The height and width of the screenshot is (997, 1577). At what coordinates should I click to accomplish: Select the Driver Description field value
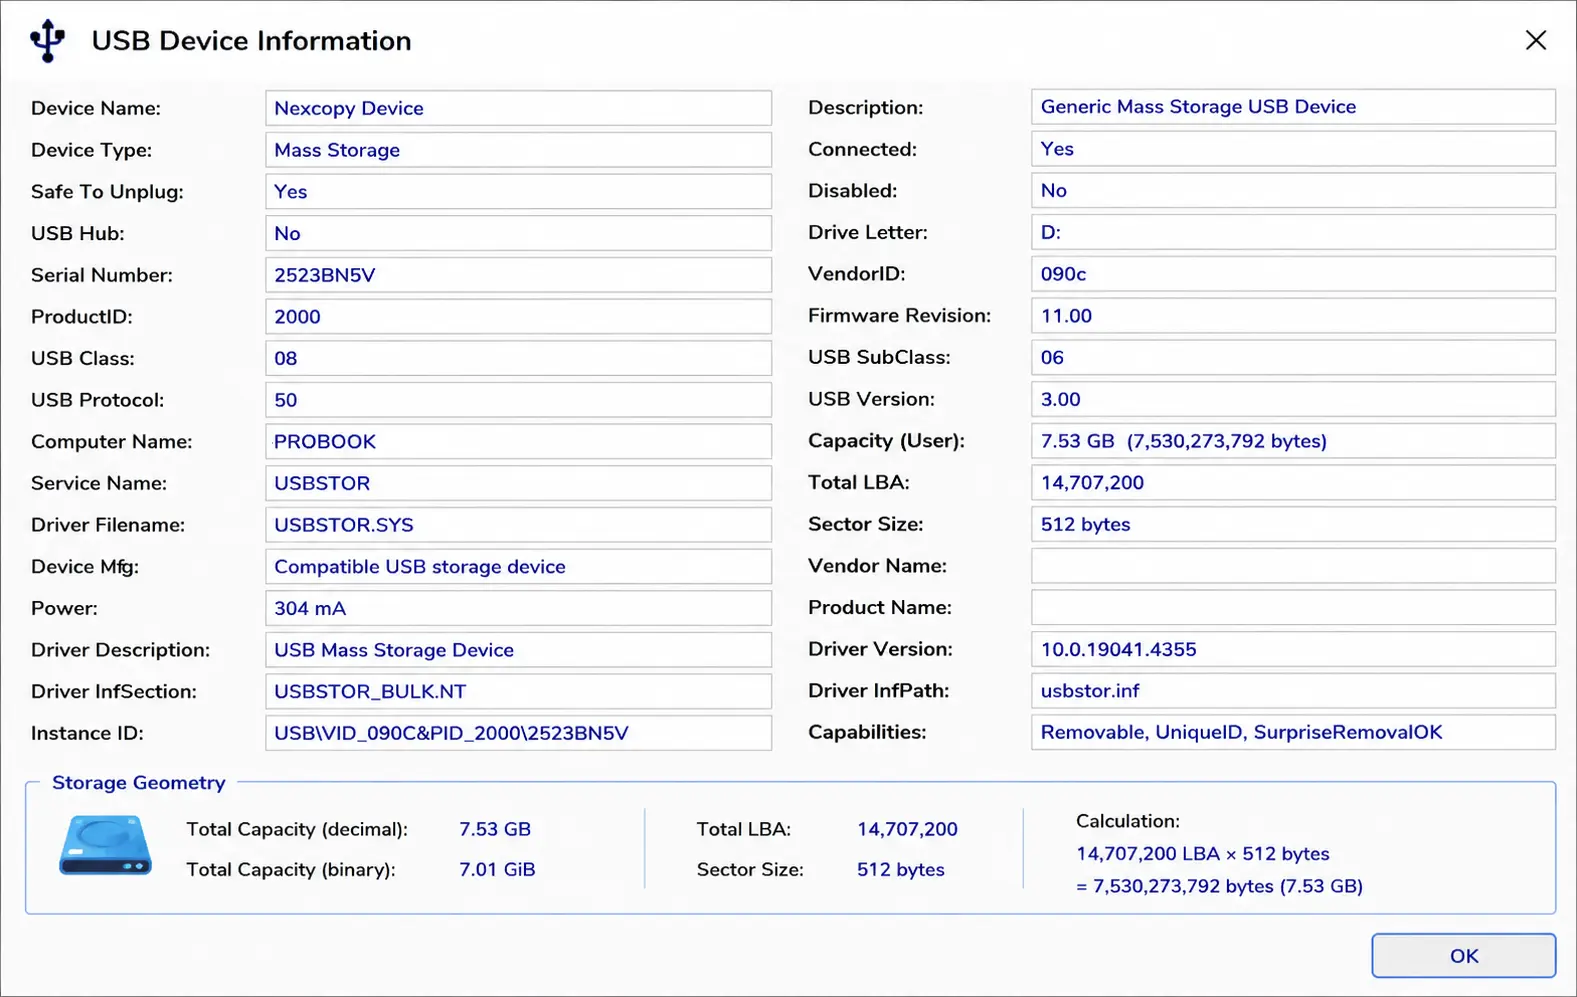[518, 650]
